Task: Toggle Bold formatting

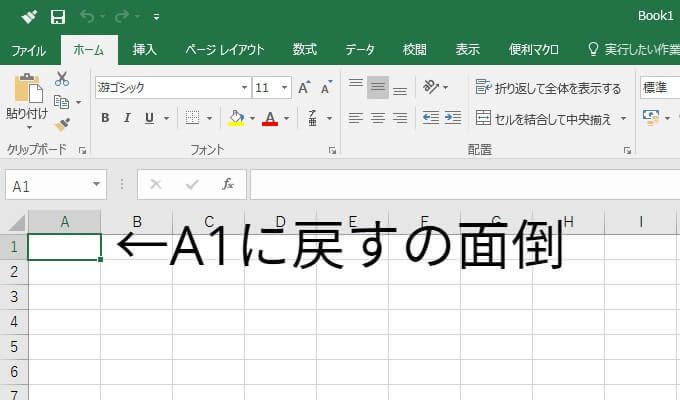Action: tap(105, 118)
